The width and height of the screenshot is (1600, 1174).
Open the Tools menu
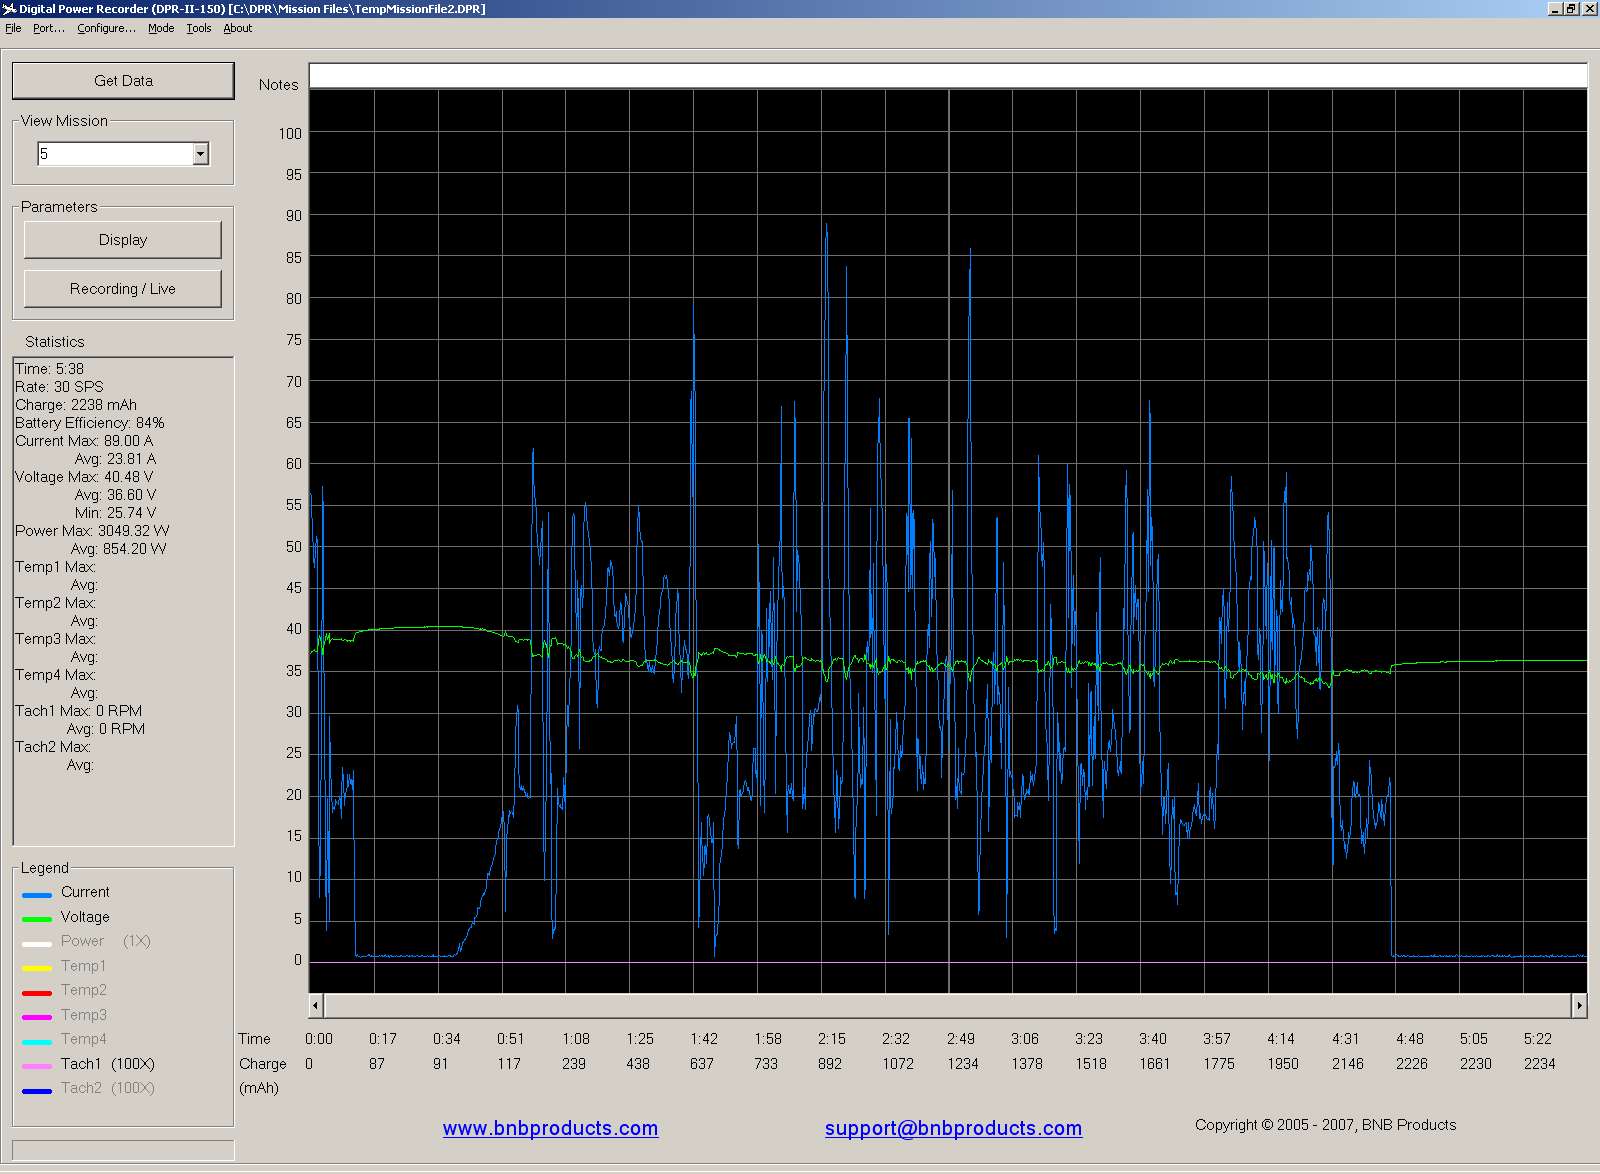199,28
